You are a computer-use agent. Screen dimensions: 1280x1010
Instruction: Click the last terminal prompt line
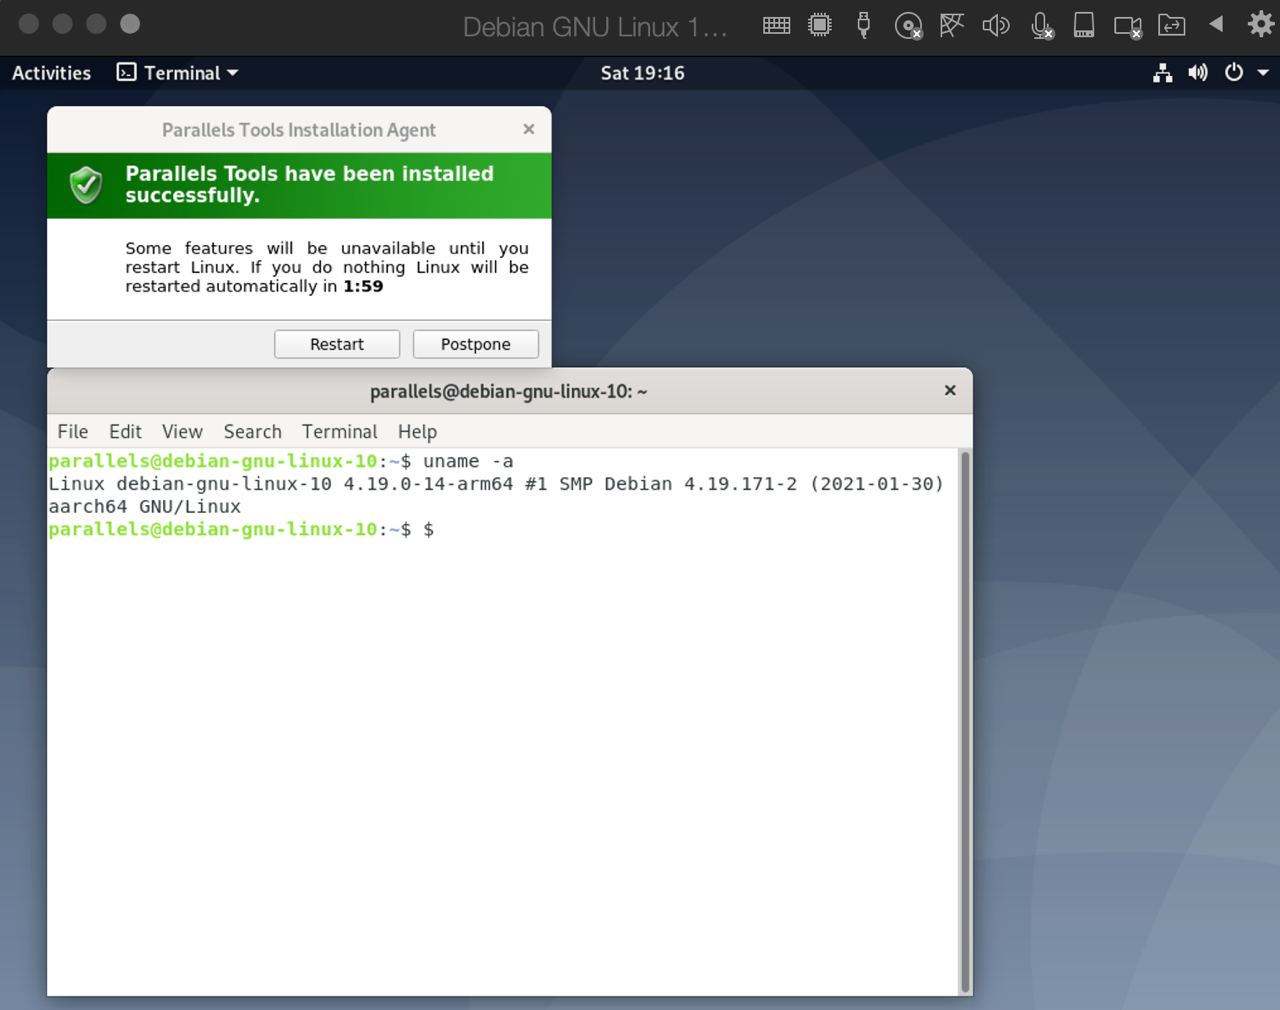pyautogui.click(x=241, y=530)
